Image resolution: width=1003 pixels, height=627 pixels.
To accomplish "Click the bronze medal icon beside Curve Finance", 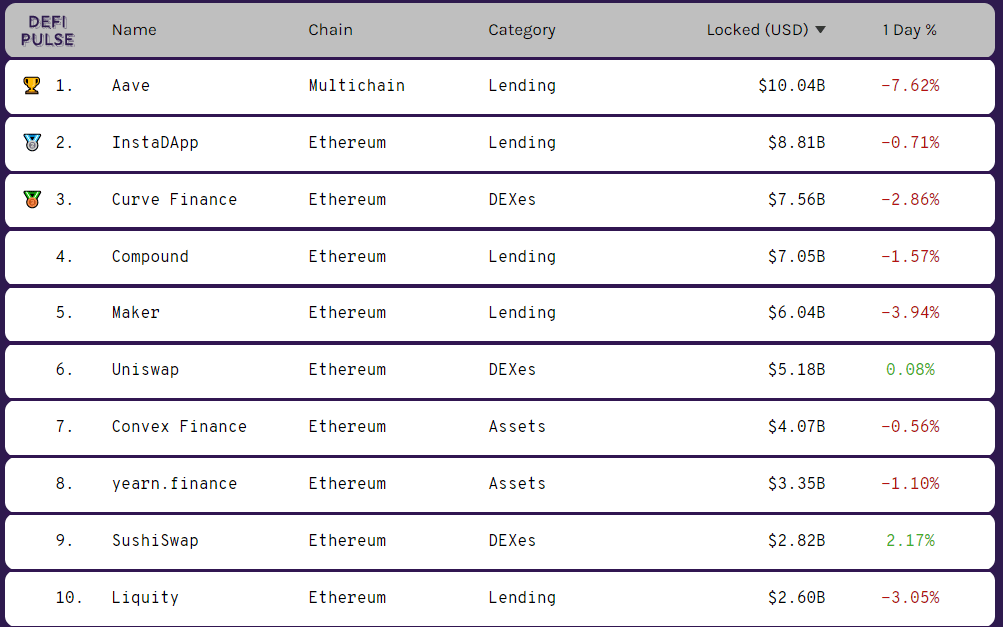I will pyautogui.click(x=32, y=199).
